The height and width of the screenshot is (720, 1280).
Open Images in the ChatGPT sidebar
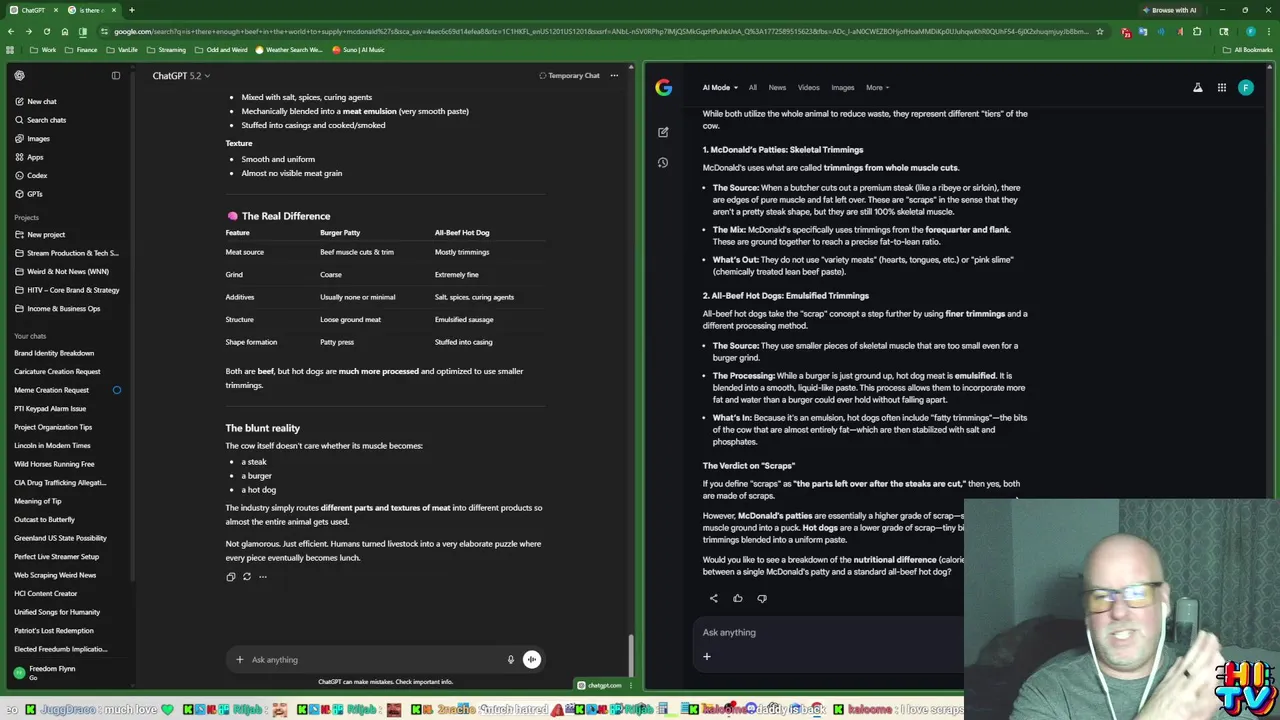[x=32, y=138]
